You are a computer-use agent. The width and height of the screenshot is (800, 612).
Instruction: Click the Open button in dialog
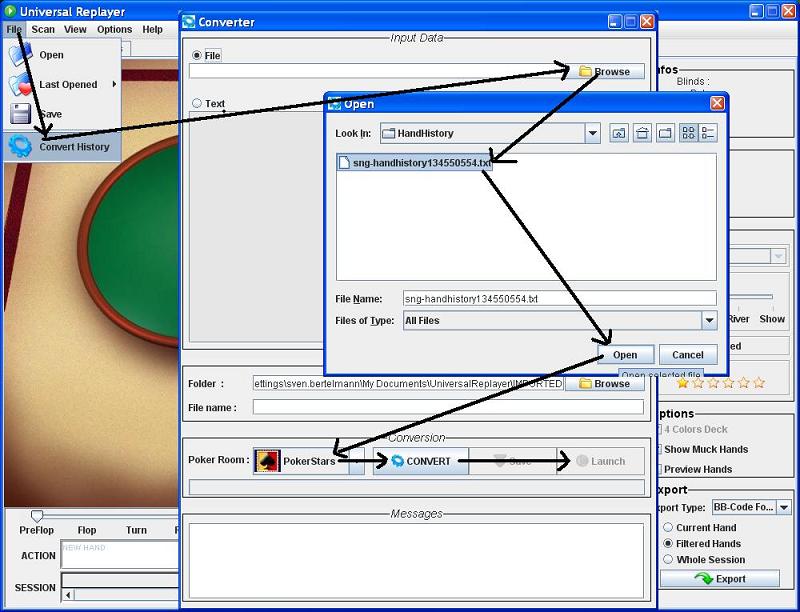point(625,355)
